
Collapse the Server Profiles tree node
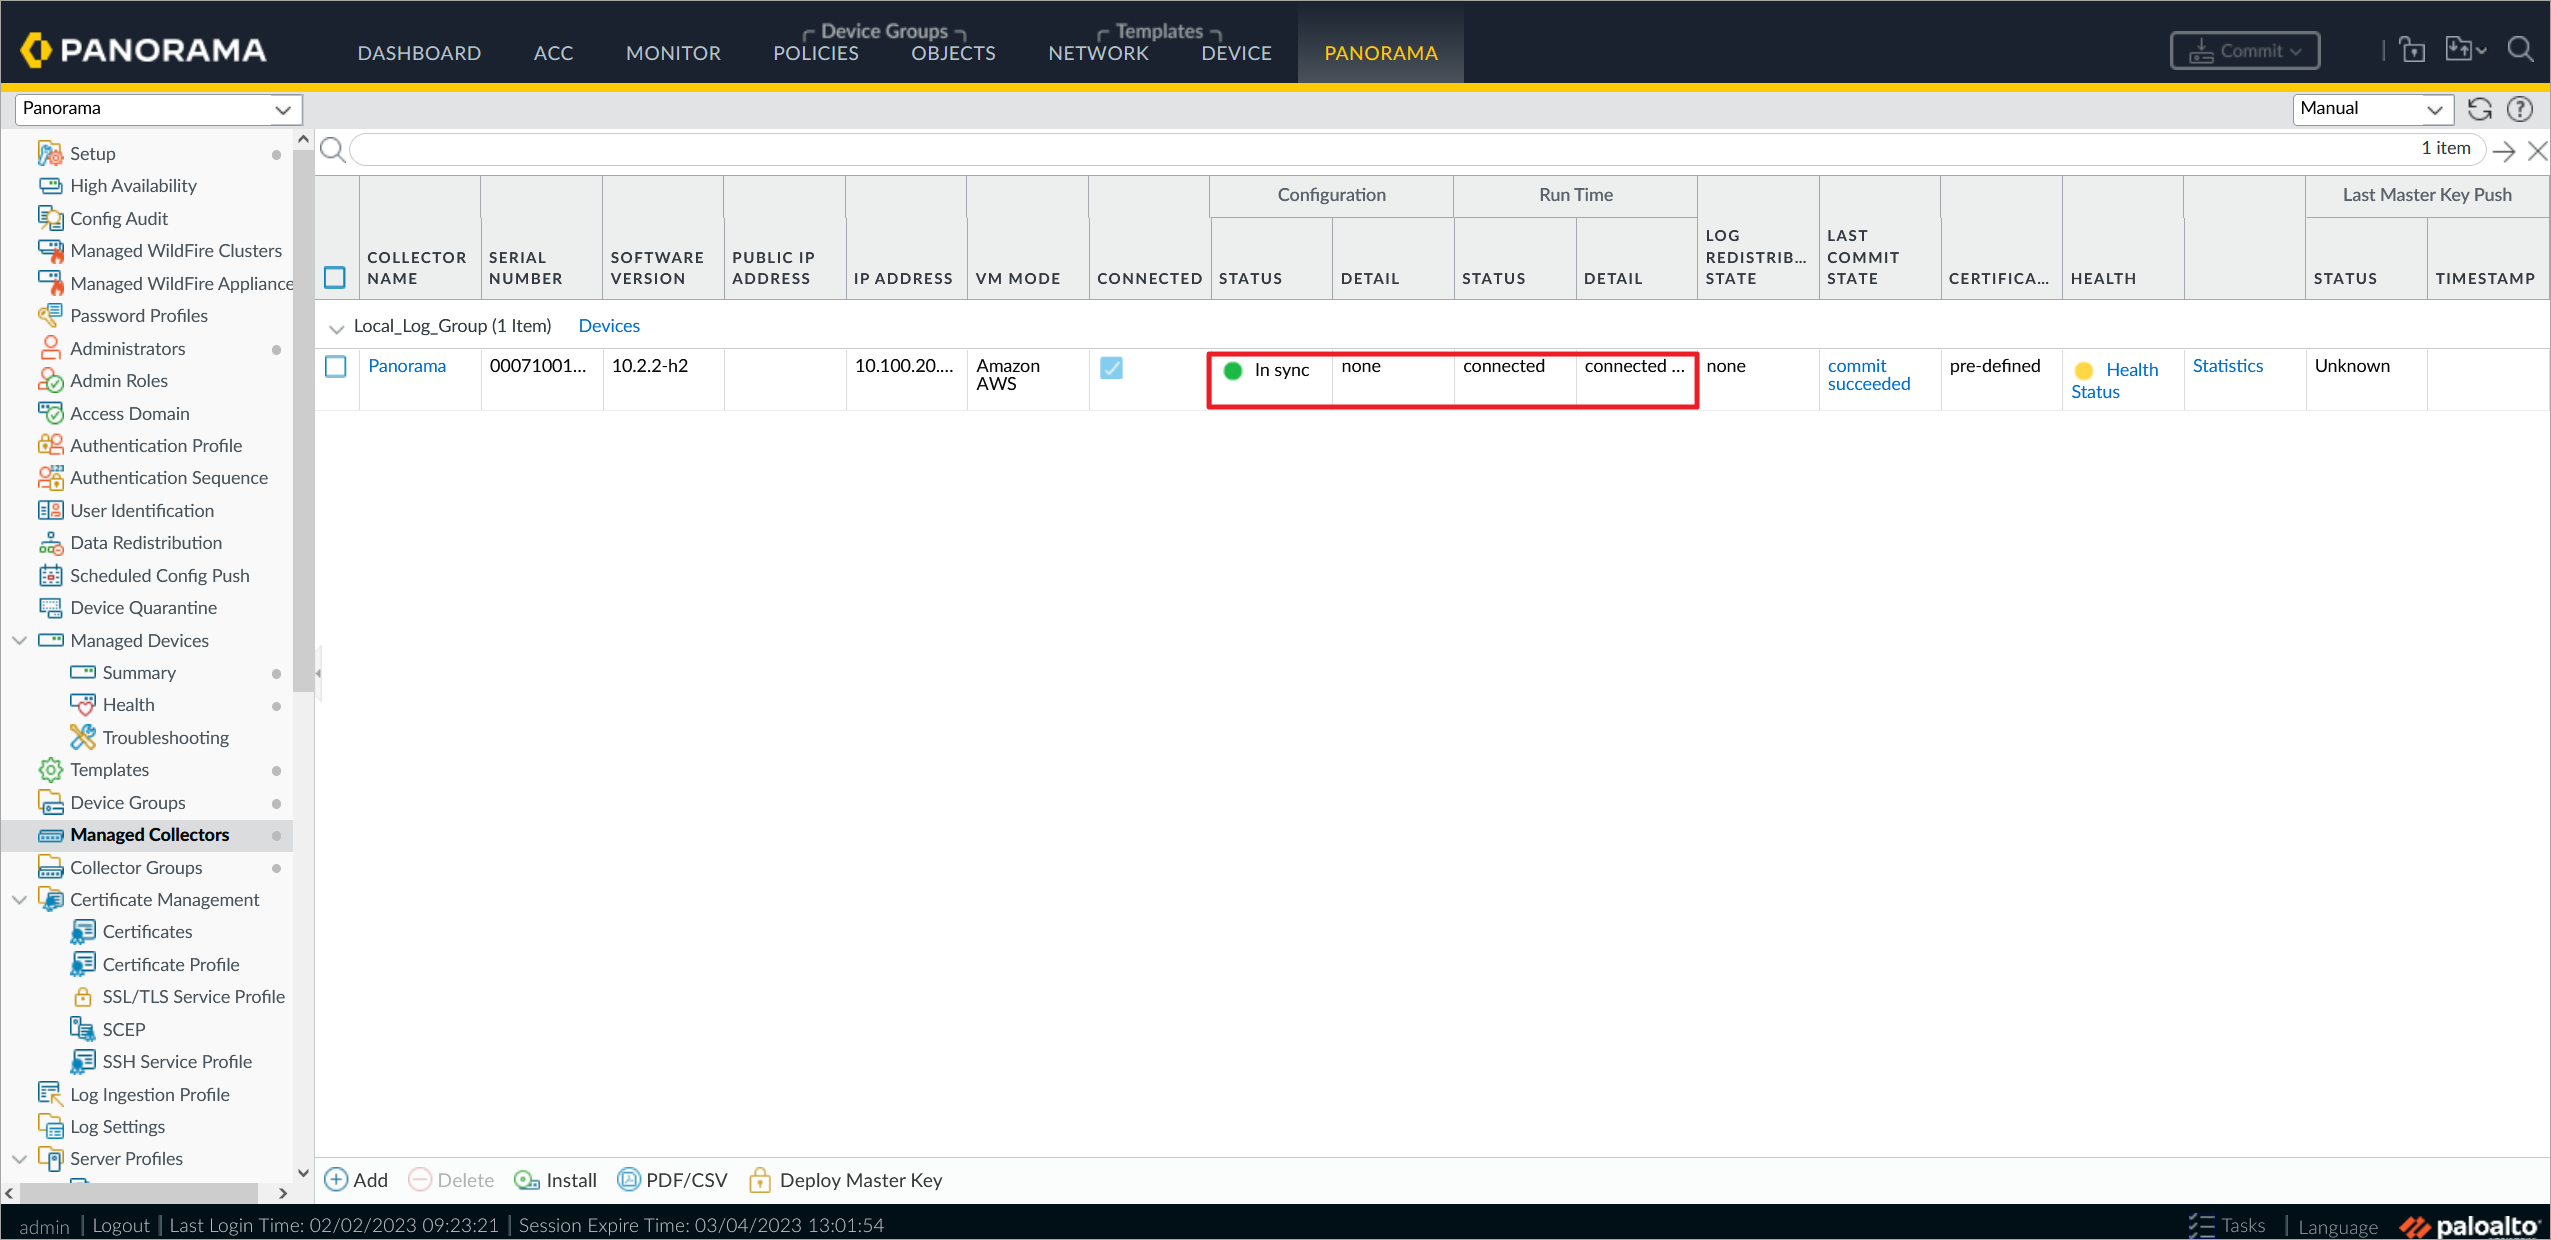[x=19, y=1159]
